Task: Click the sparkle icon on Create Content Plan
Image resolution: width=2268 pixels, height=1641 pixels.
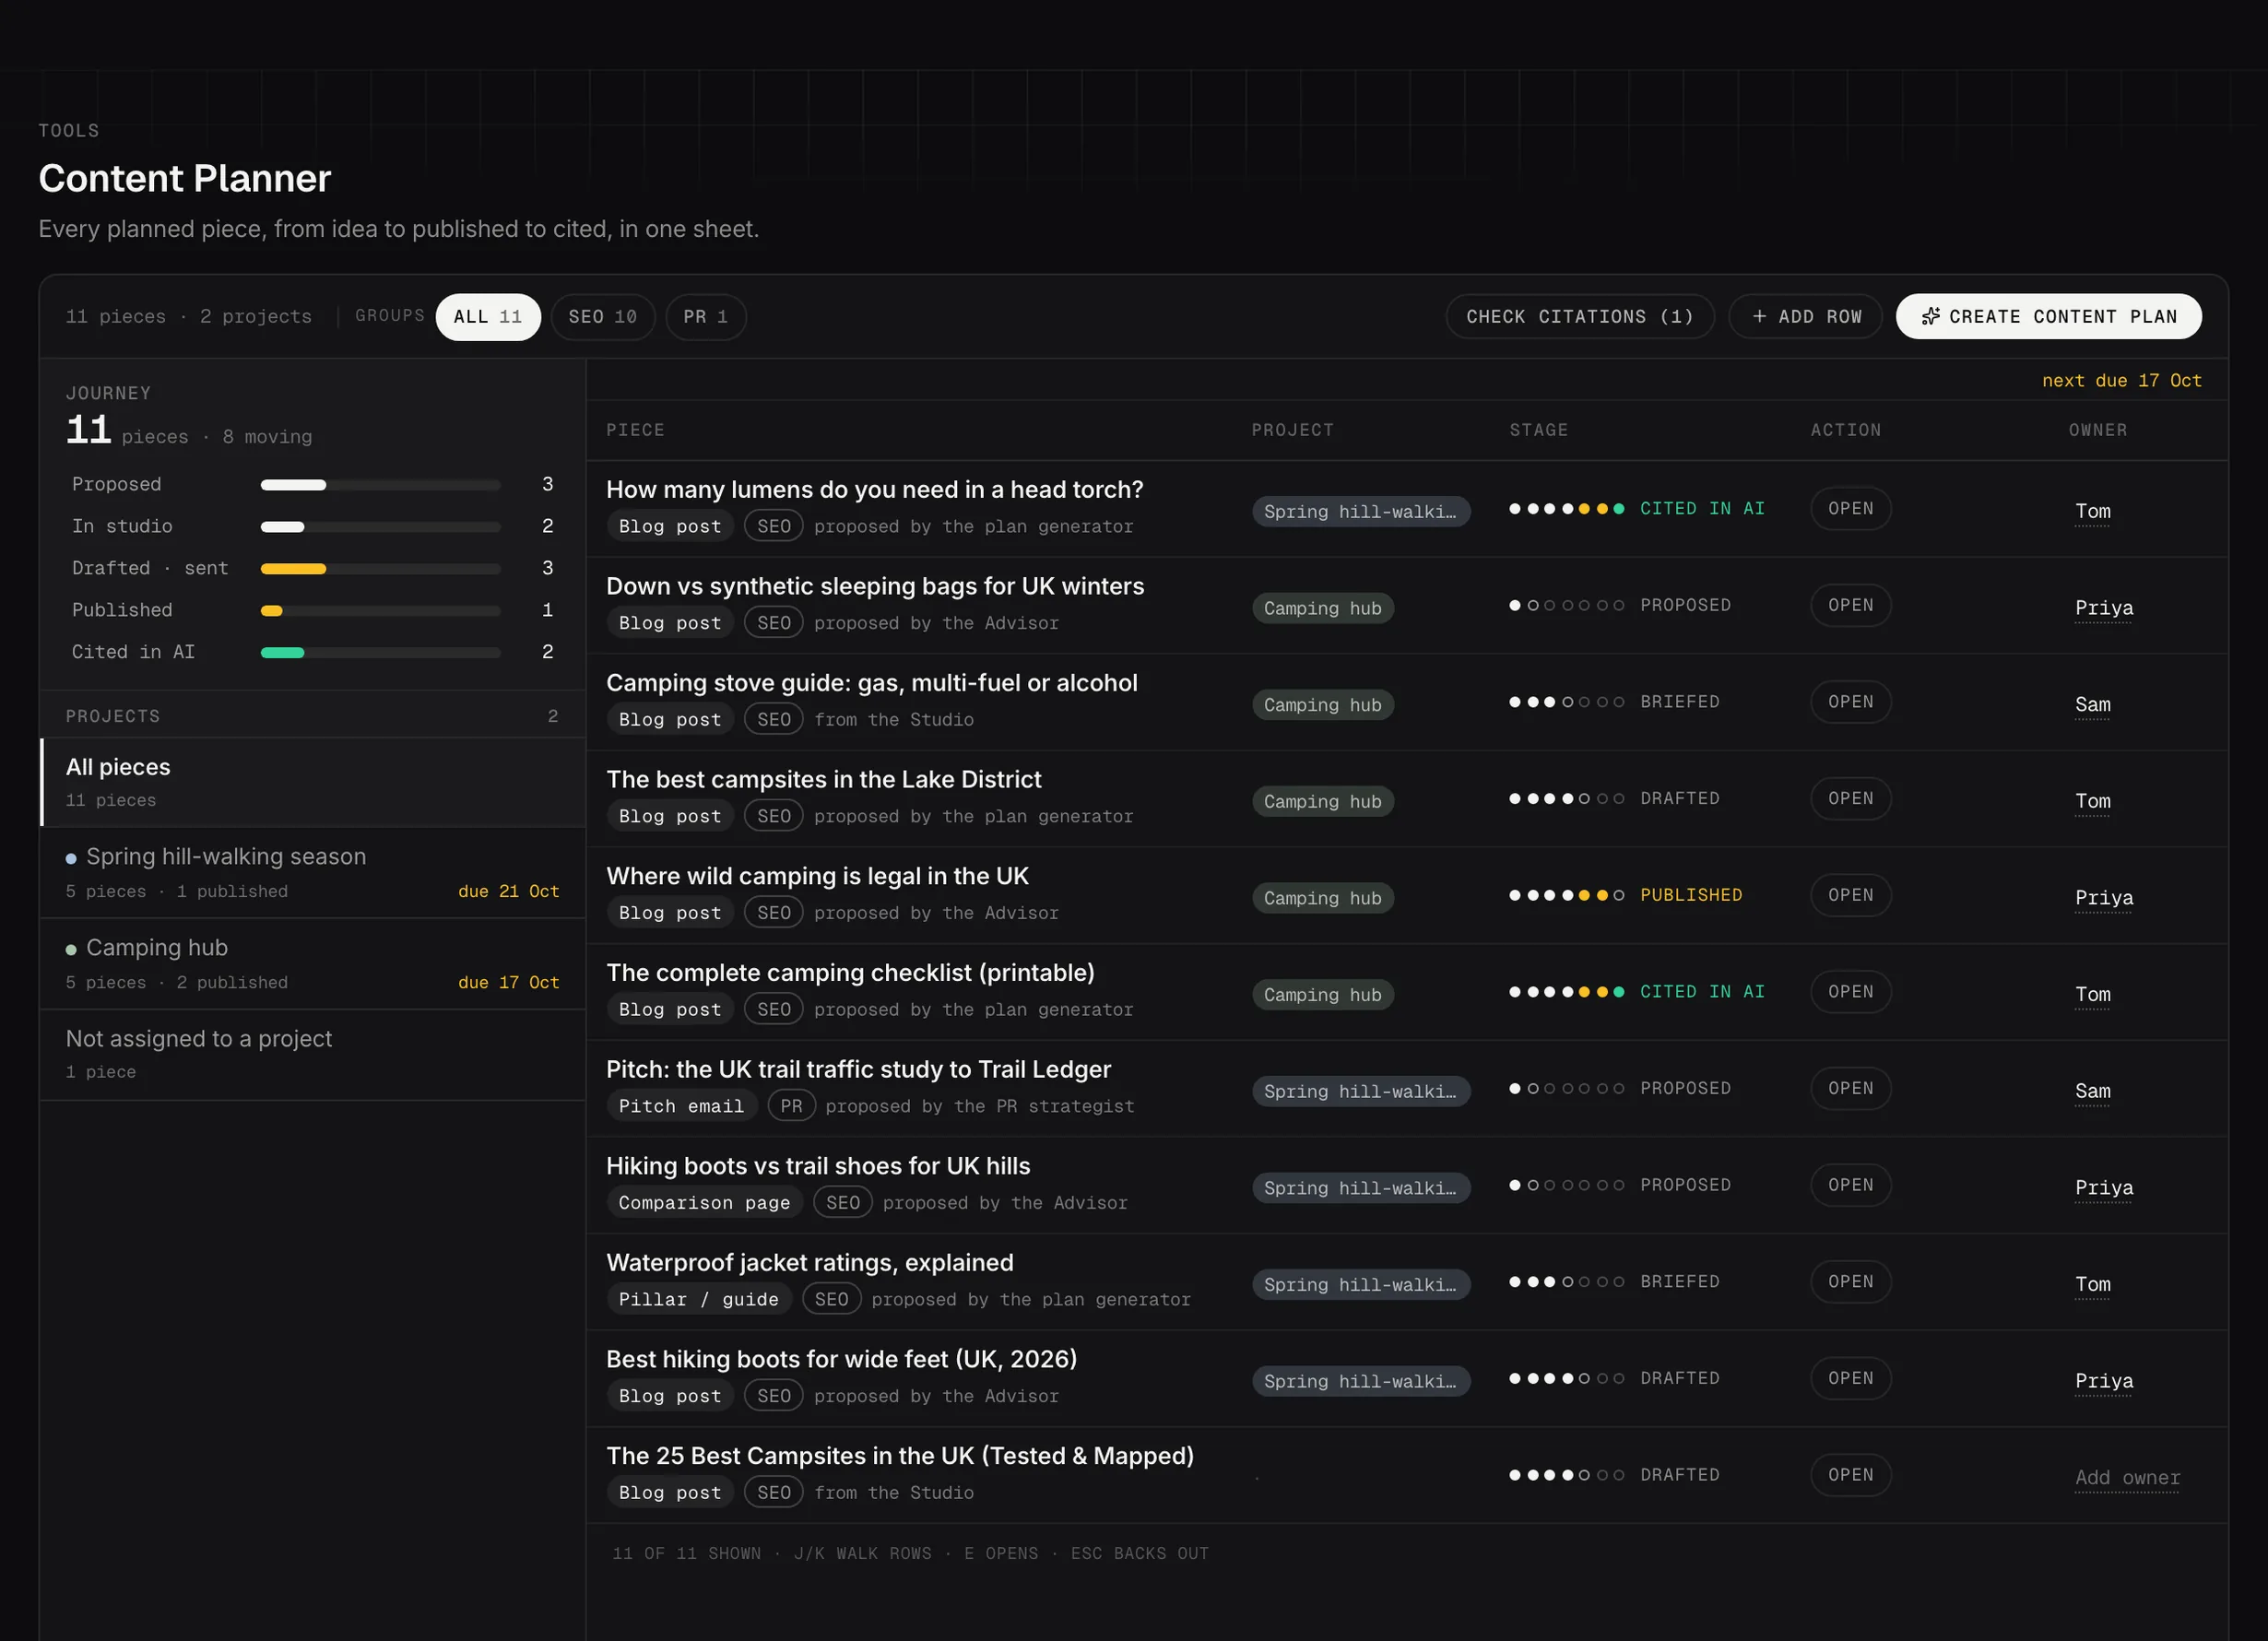Action: [1930, 316]
